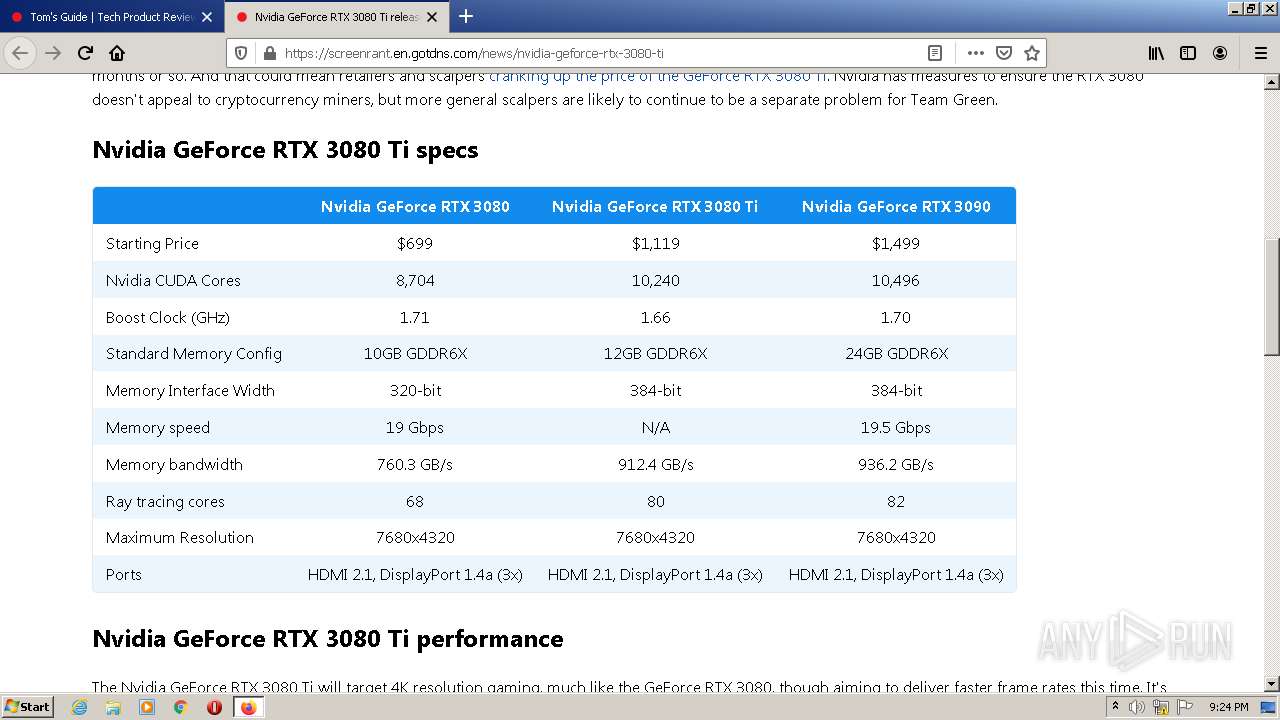Click 'Nvidia GeForce RTX 3080 Ti performance' heading
The height and width of the screenshot is (720, 1280).
[x=328, y=639]
